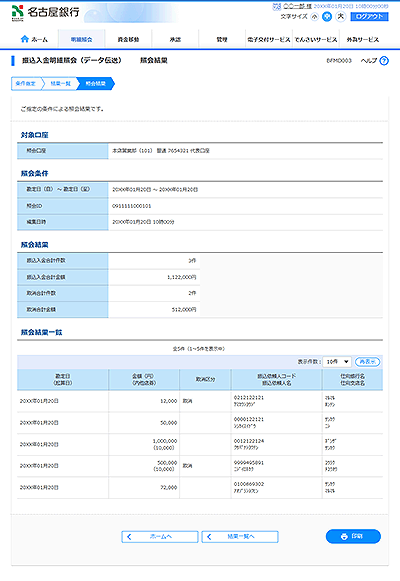Click the ホームへ back button
The width and height of the screenshot is (400, 581).
[160, 537]
